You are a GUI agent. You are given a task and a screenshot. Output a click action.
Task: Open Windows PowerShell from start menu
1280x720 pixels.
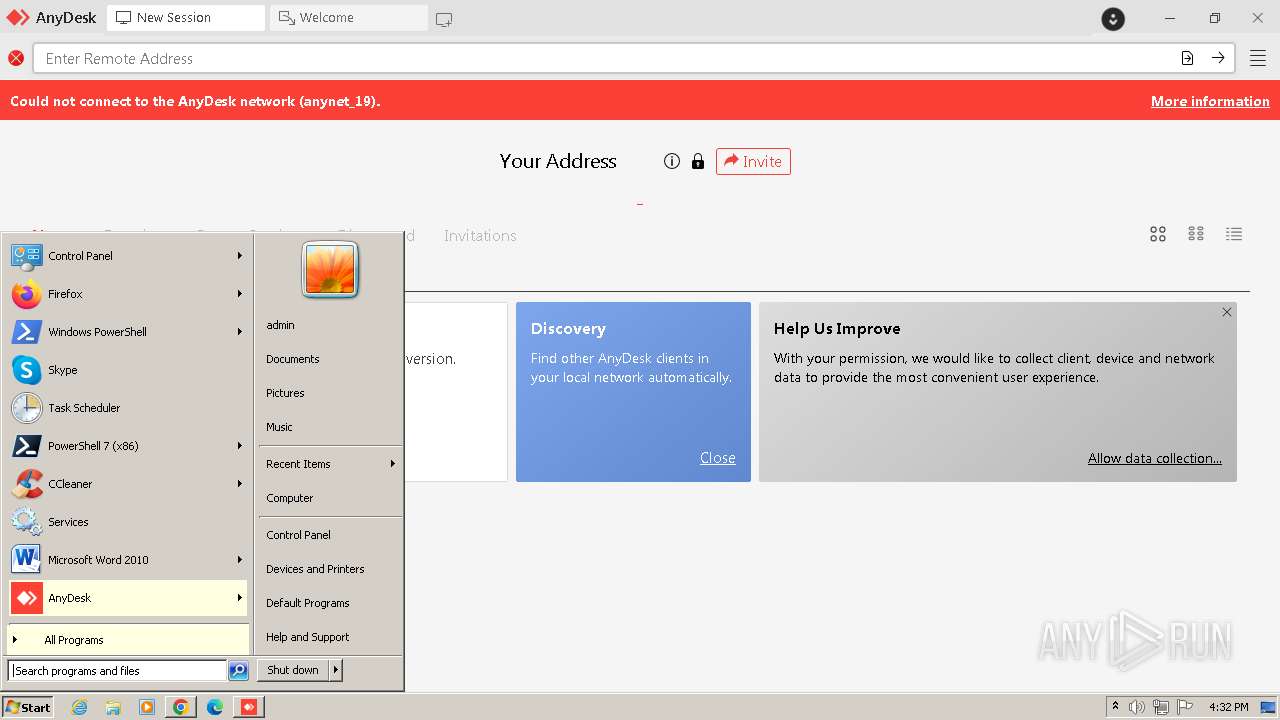(128, 332)
